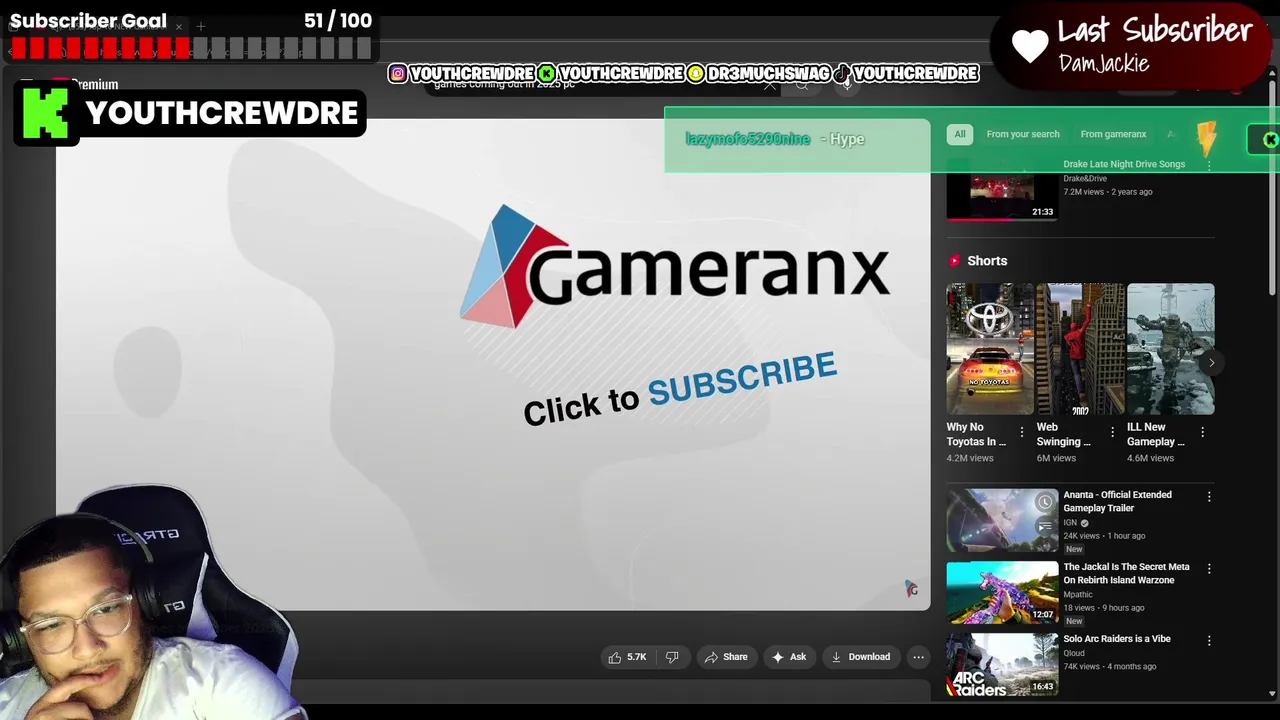Click the Kick logo next to YOUTHCREWDRE
This screenshot has height=720, width=1280.
coord(46,113)
